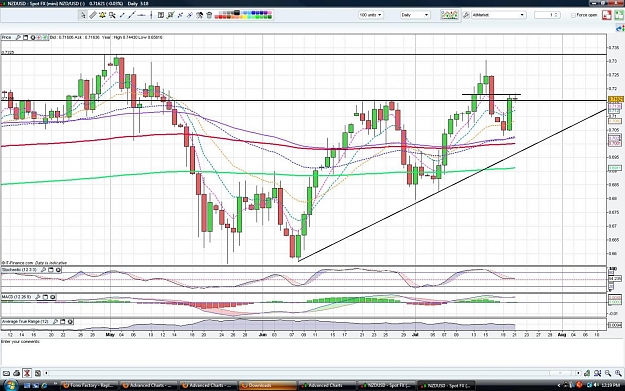Viewport: 625px width, 391px height.
Task: Select the short trend line tool
Action: (x=122, y=15)
